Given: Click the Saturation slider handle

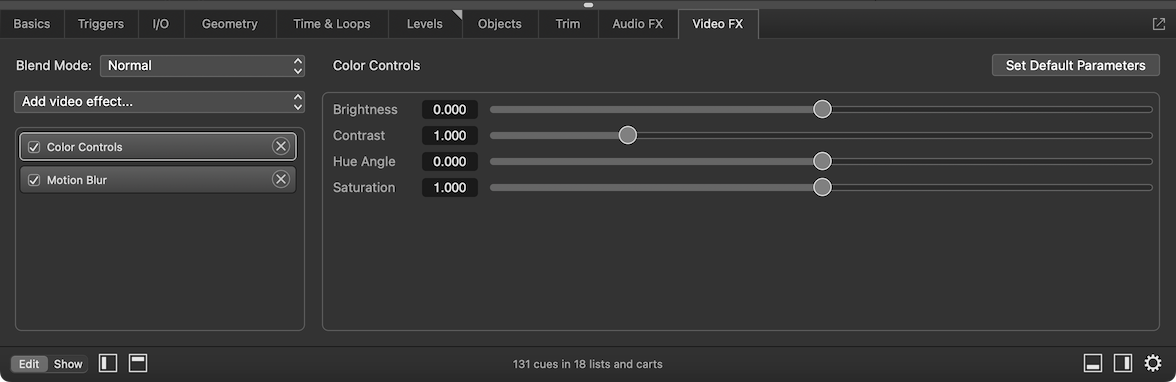Looking at the screenshot, I should 823,187.
